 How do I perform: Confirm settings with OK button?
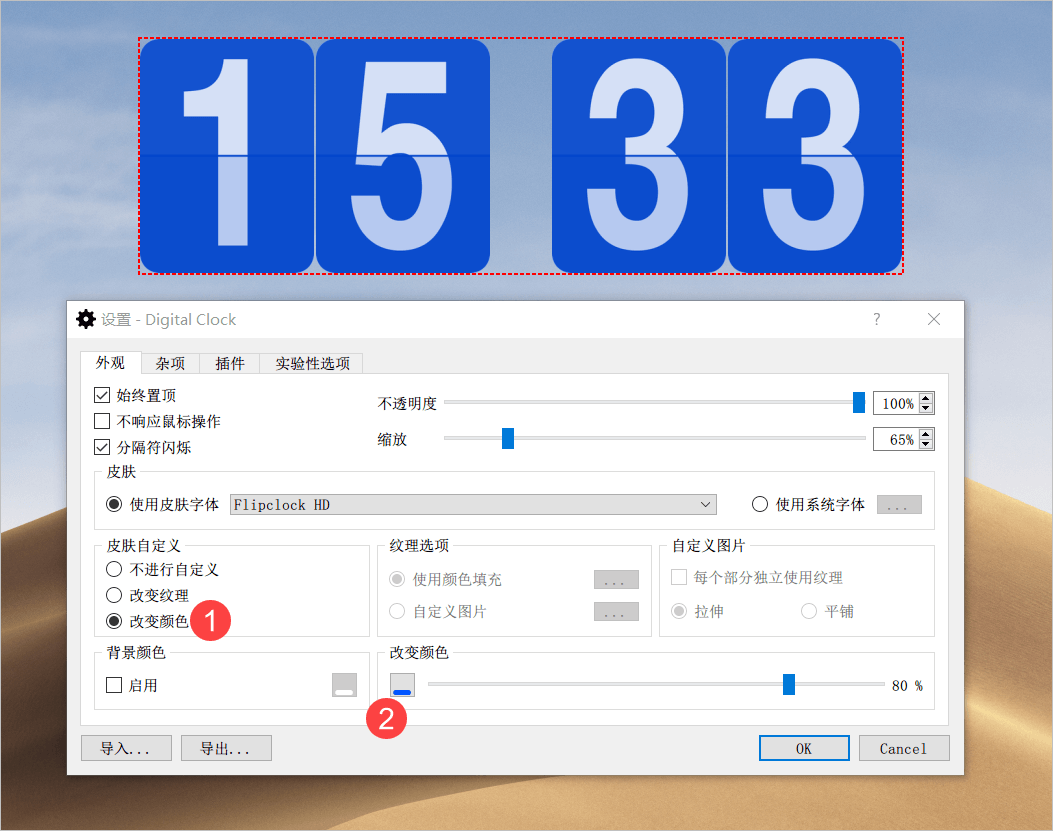pos(804,748)
